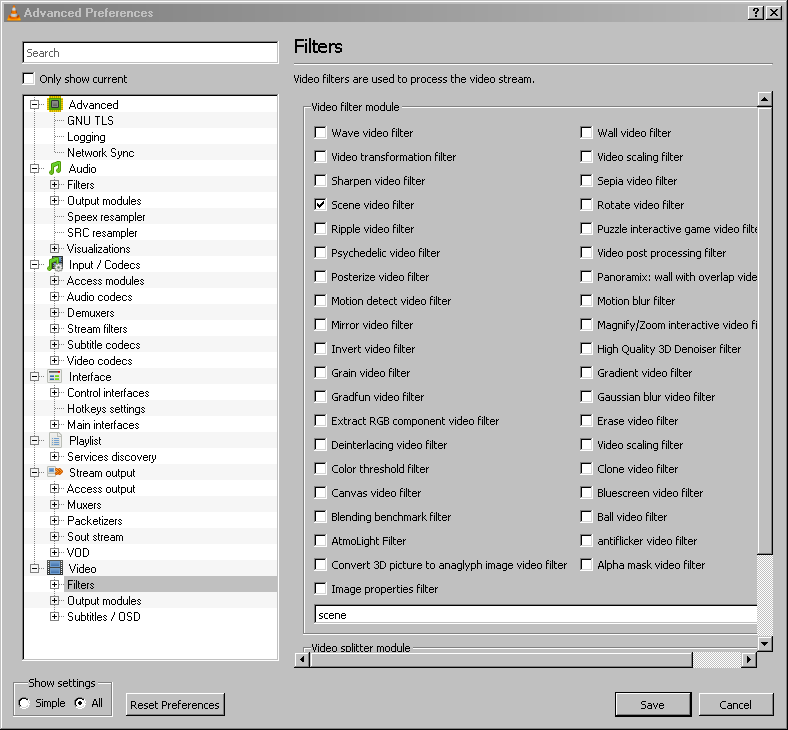Open Muxers in Stream output

tap(84, 504)
